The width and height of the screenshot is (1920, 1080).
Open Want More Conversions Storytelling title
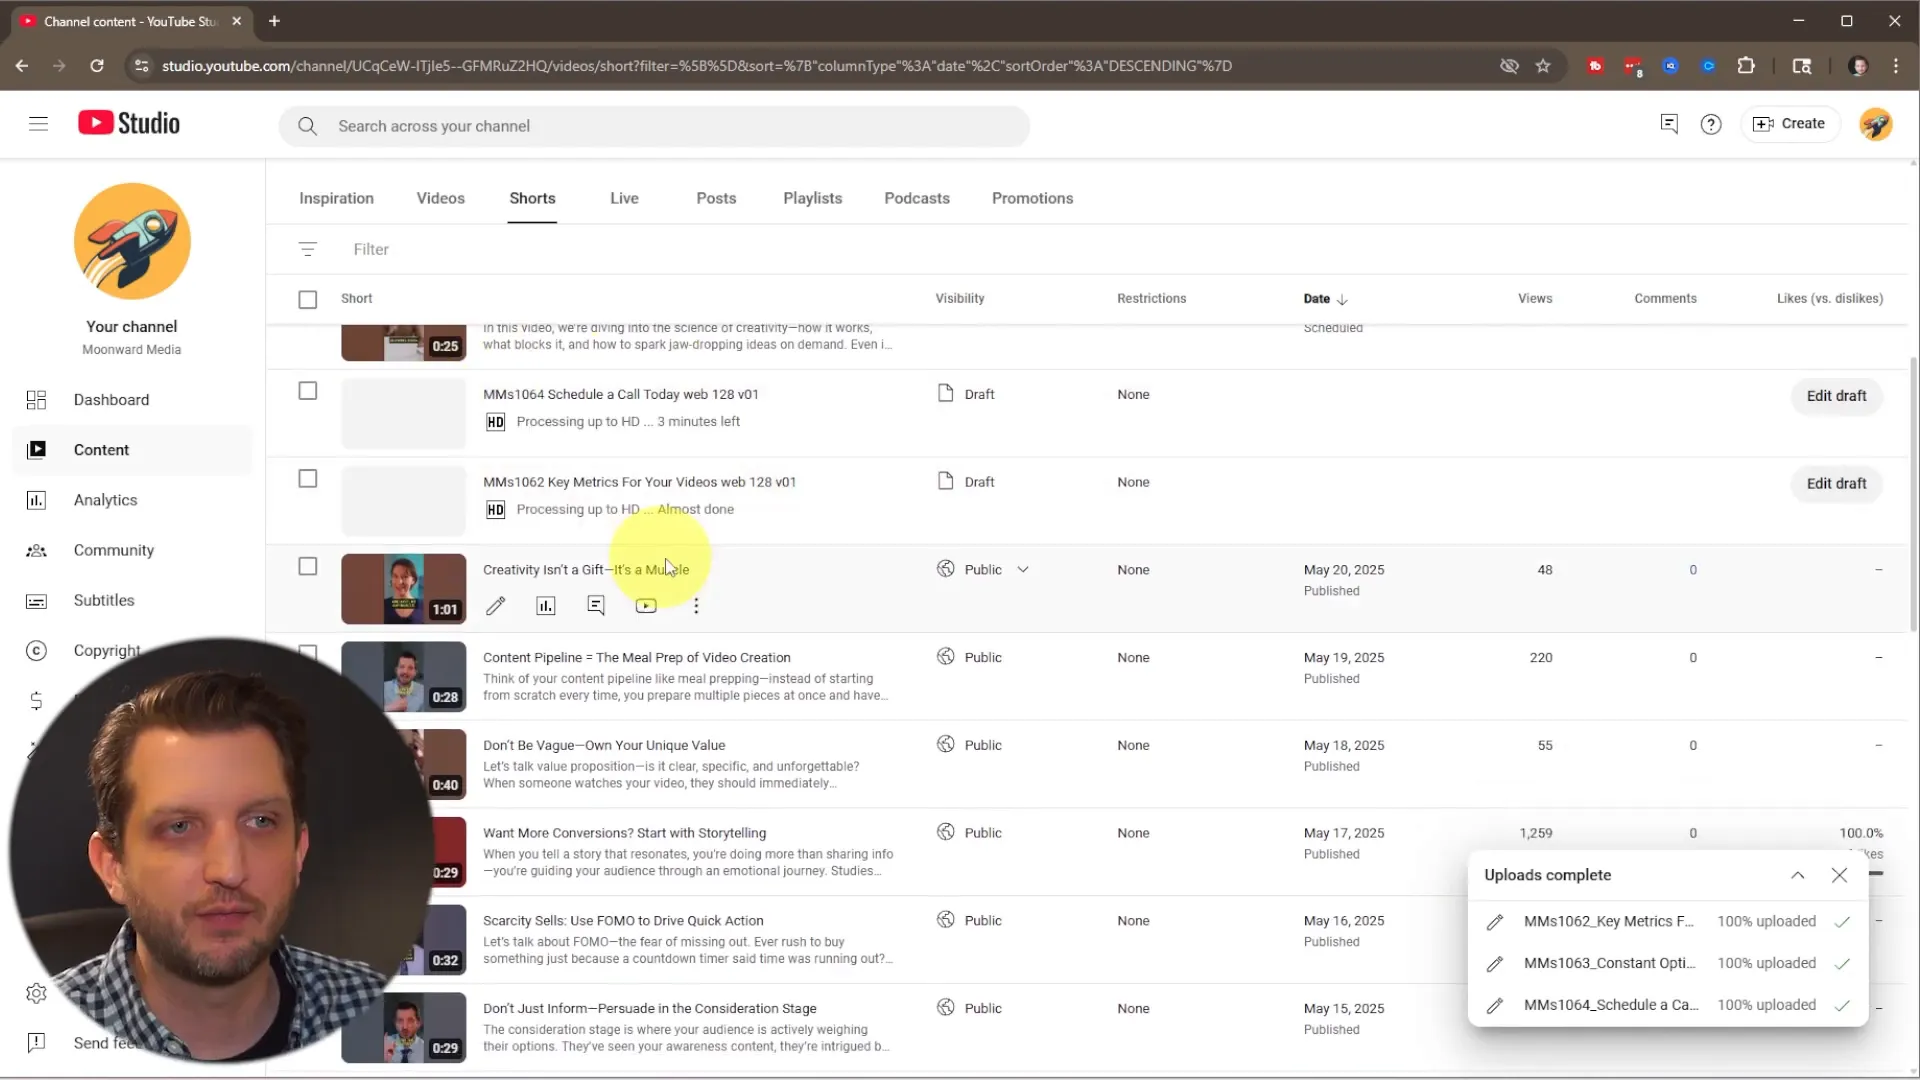pos(624,833)
